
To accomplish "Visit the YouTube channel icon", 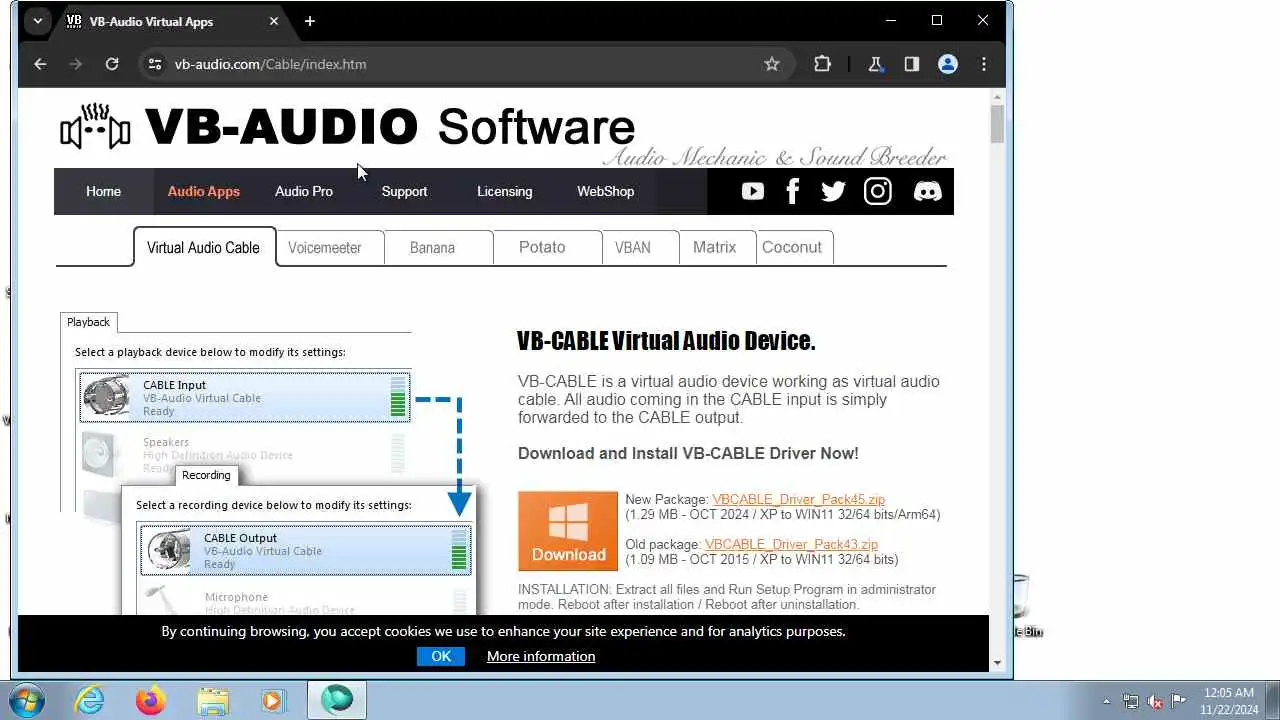I will click(x=753, y=191).
